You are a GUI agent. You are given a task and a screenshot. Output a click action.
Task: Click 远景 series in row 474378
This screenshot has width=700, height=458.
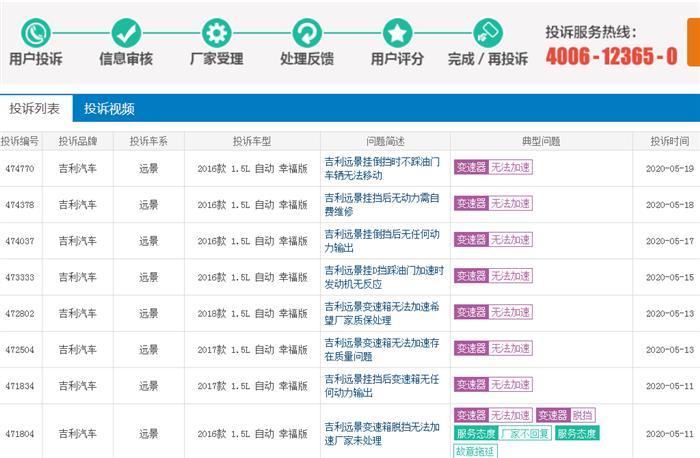[x=149, y=205]
